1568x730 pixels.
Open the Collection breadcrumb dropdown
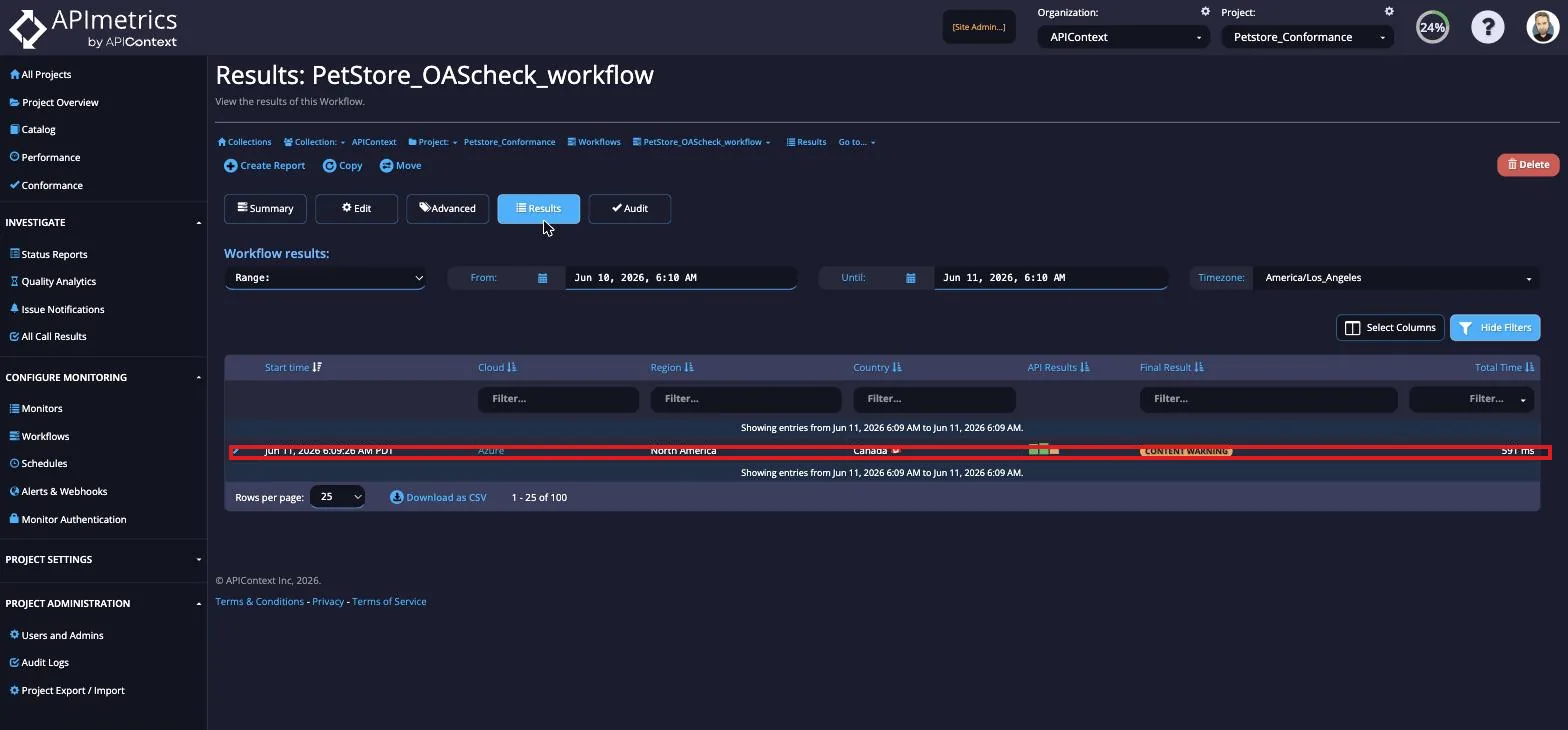(314, 142)
